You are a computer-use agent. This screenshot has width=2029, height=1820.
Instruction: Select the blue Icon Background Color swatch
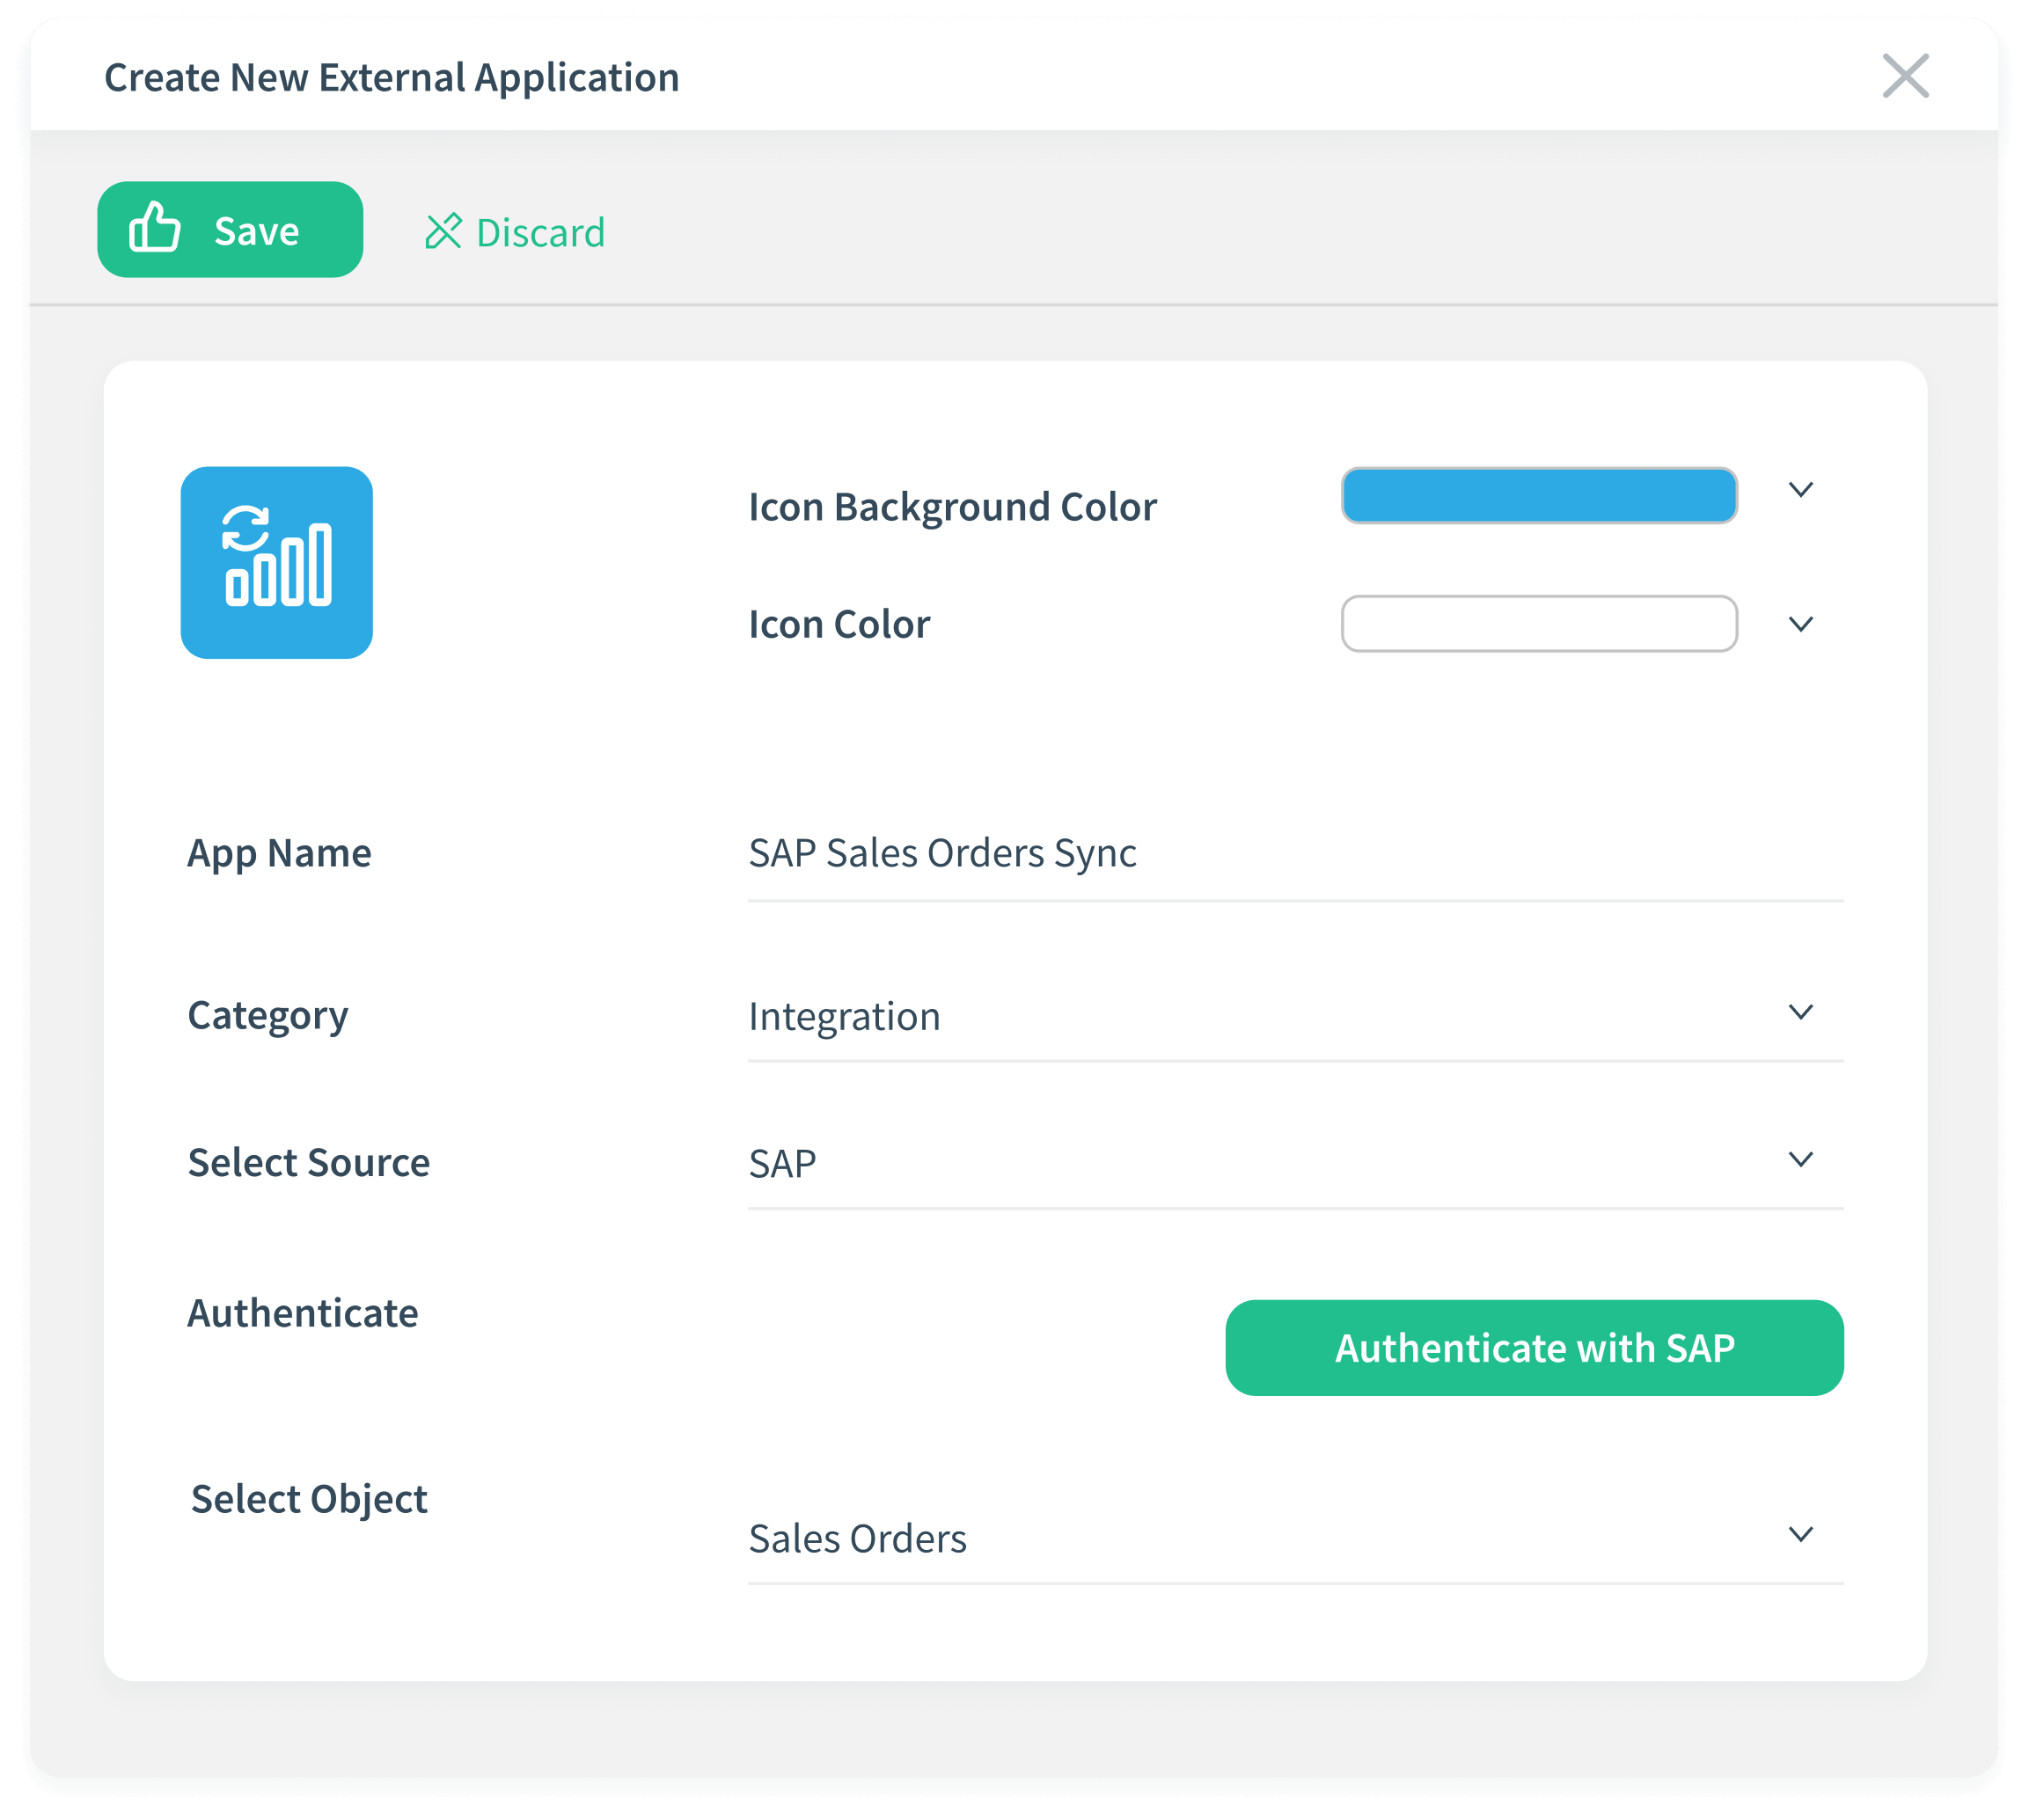(x=1539, y=494)
